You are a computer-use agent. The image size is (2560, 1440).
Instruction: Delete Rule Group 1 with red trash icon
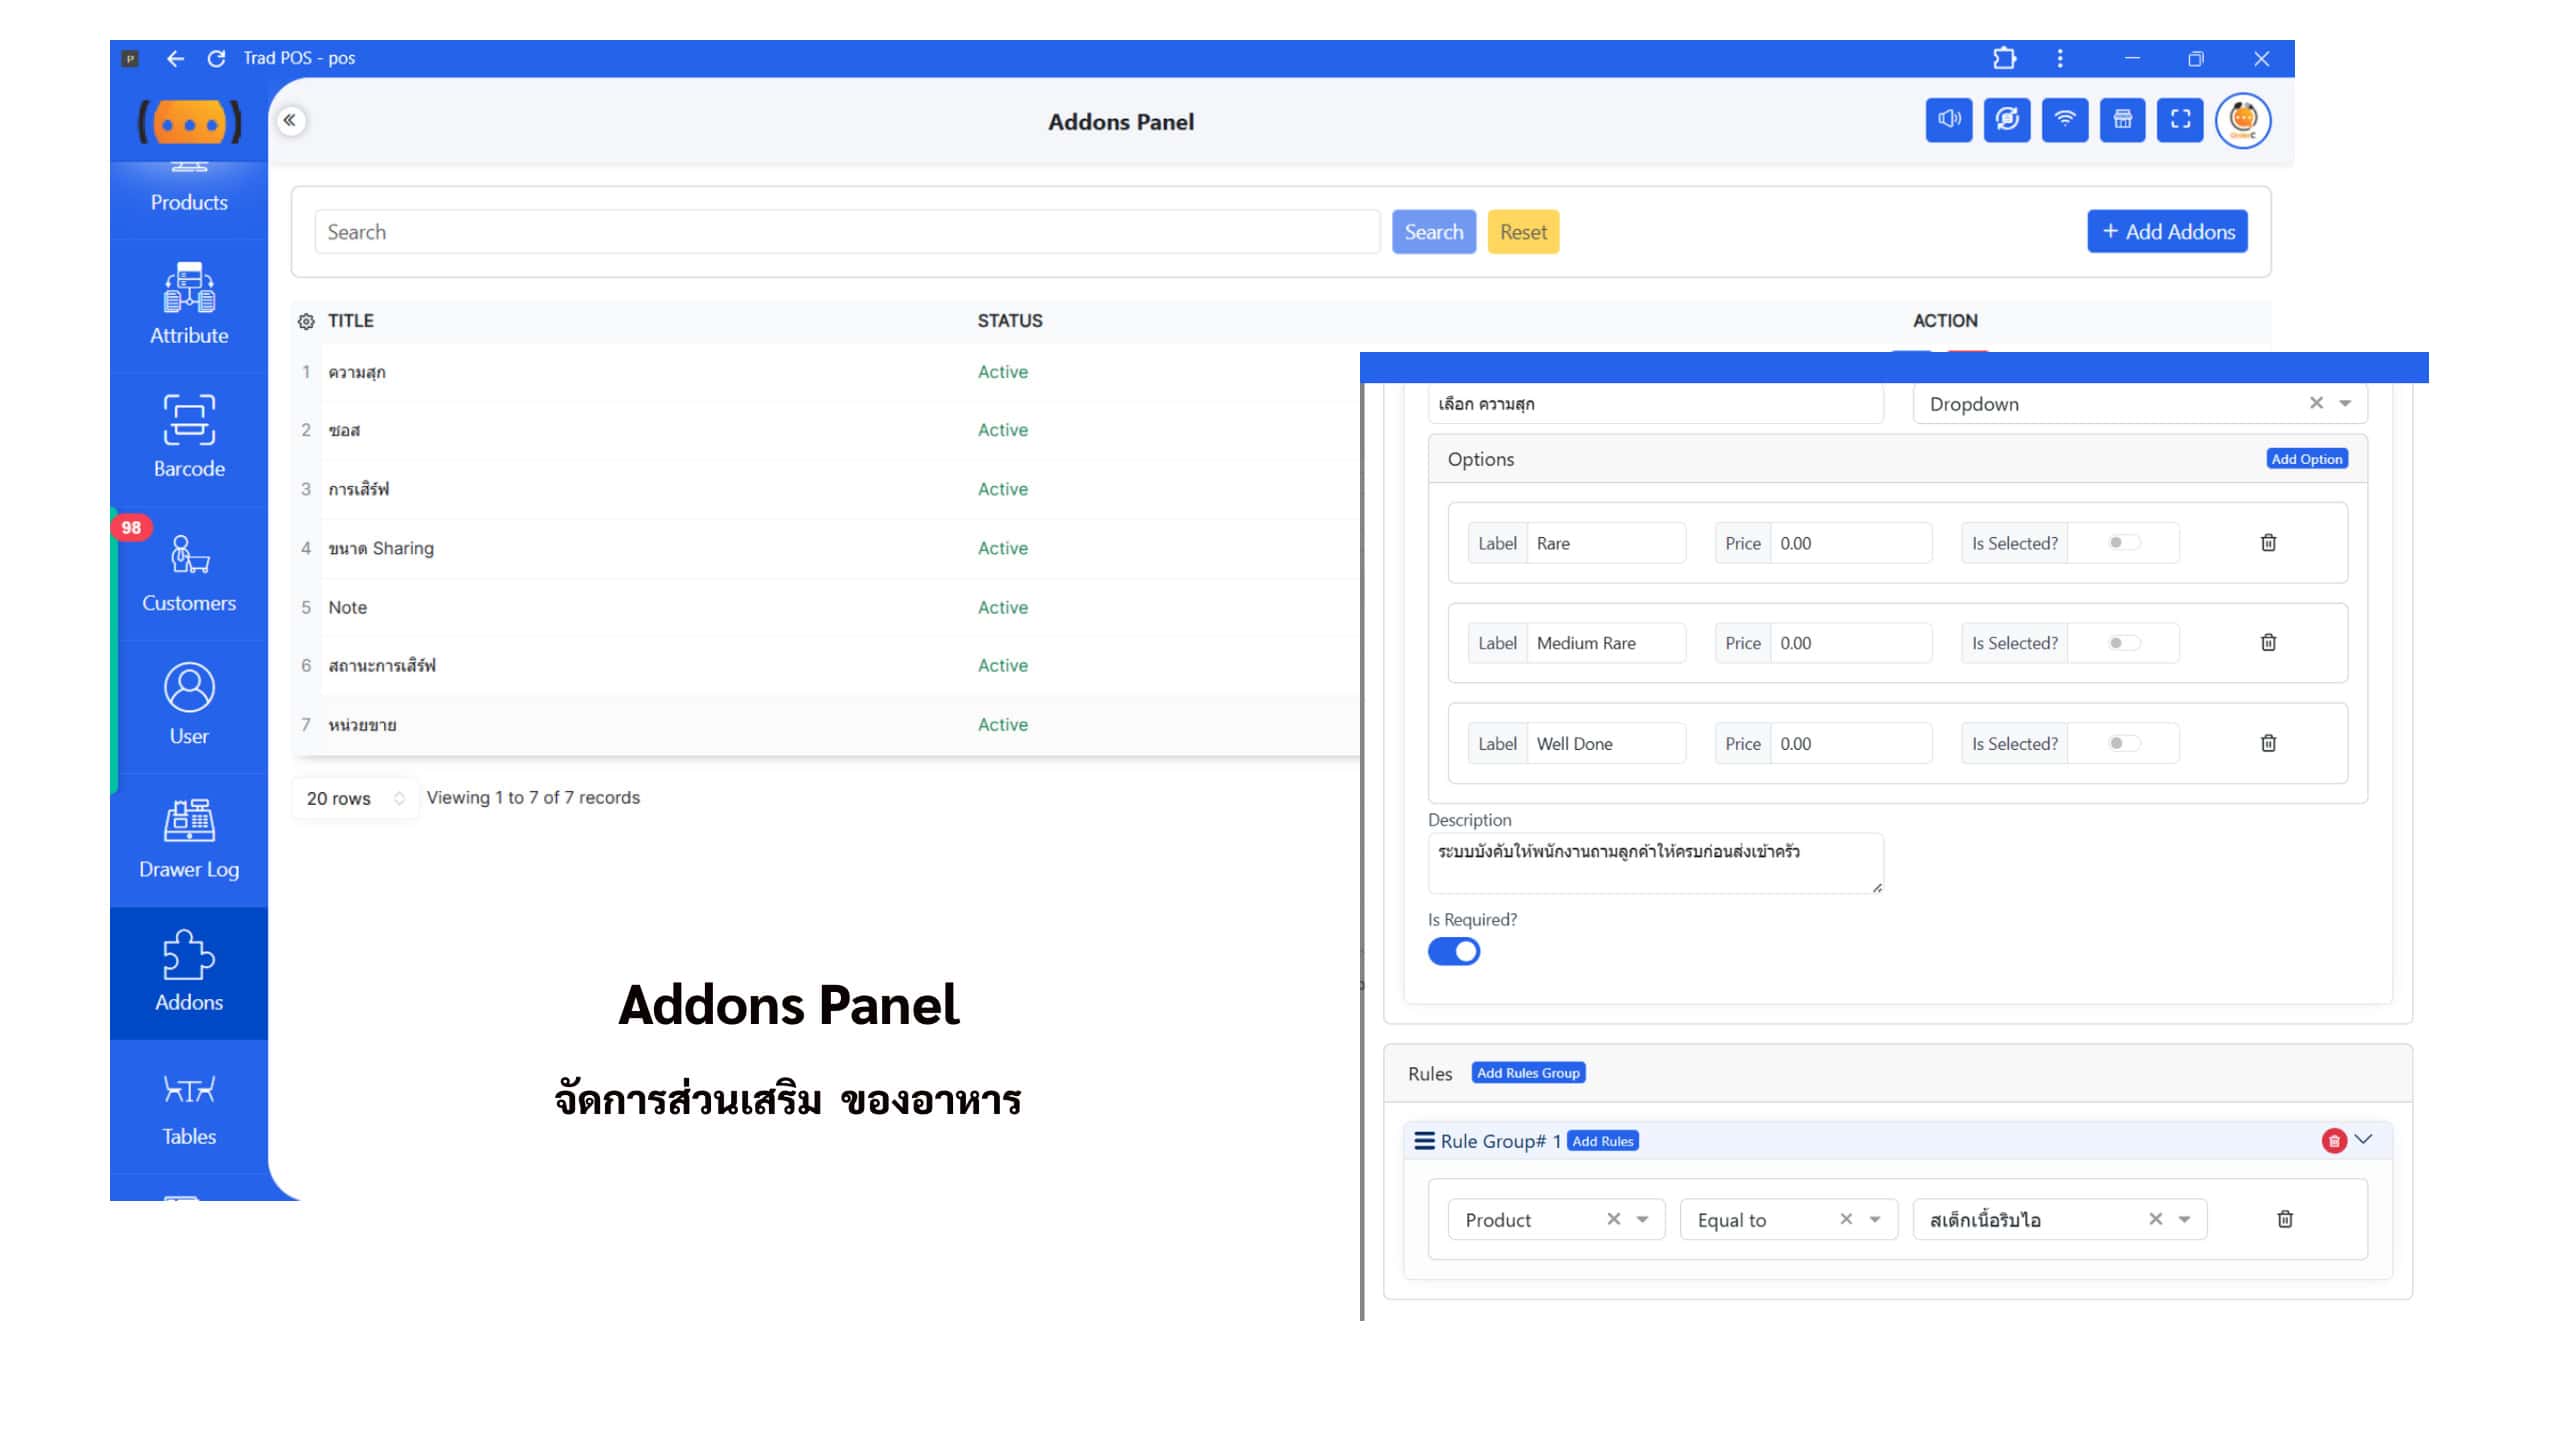2334,1141
